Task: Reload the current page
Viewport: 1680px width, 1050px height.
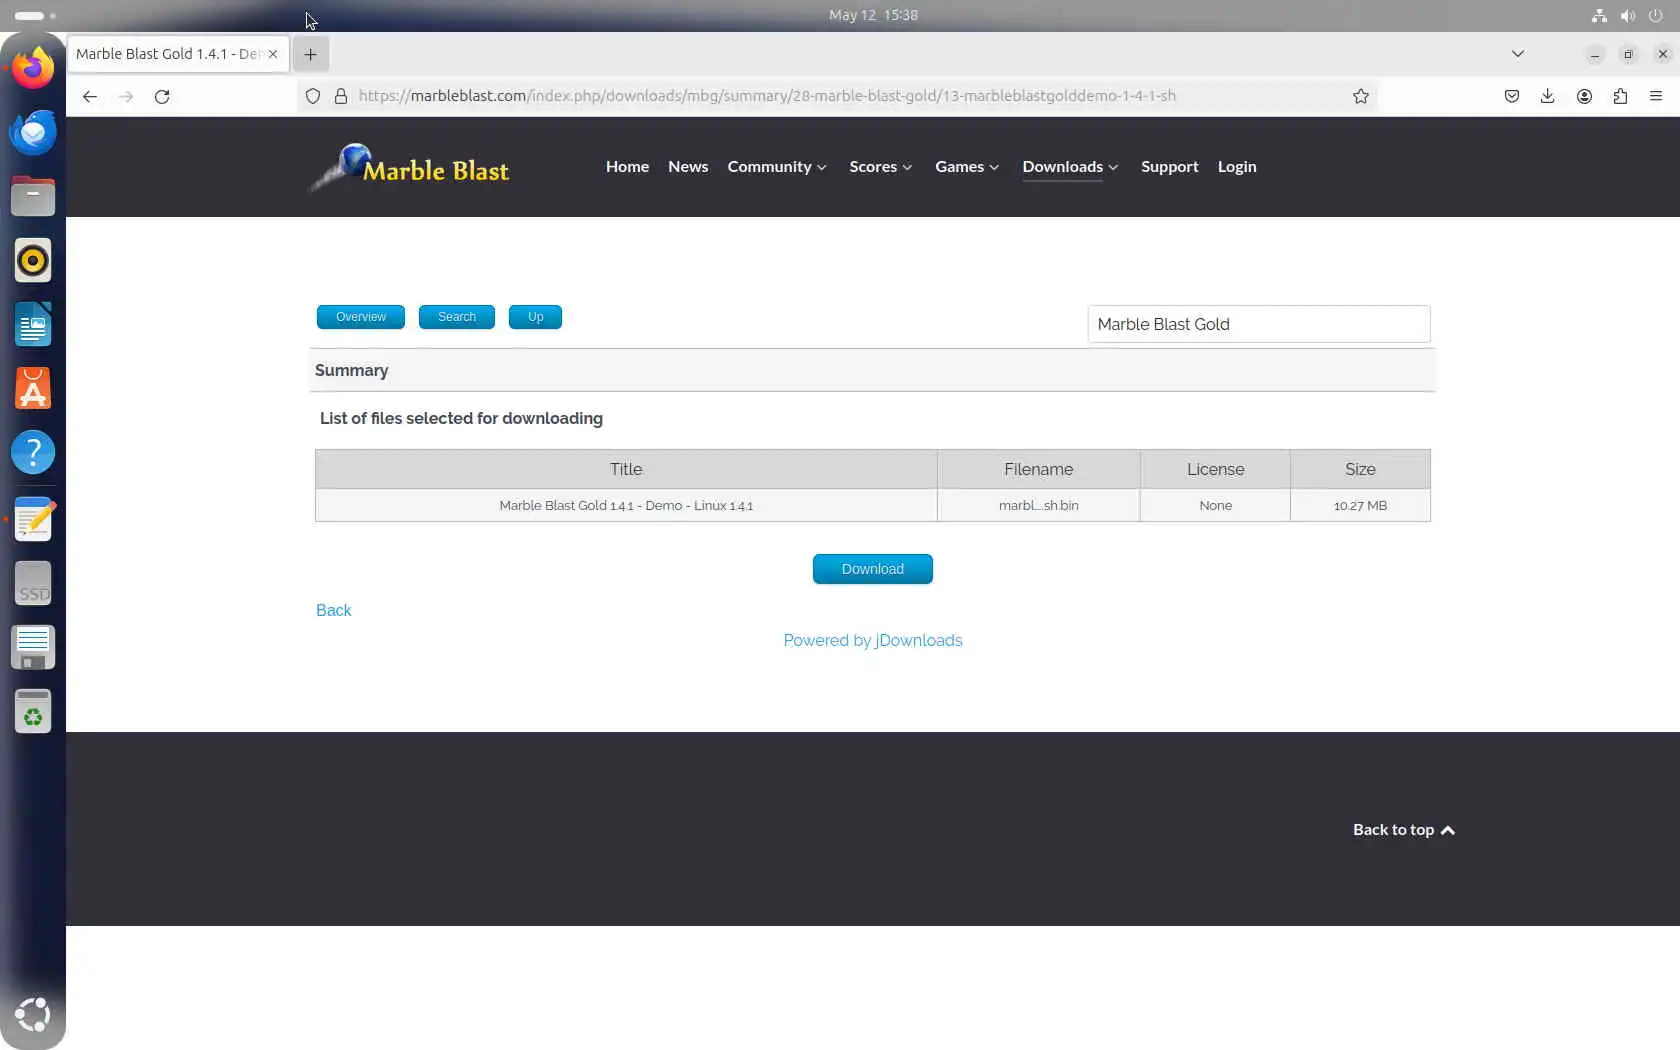Action: [x=162, y=96]
